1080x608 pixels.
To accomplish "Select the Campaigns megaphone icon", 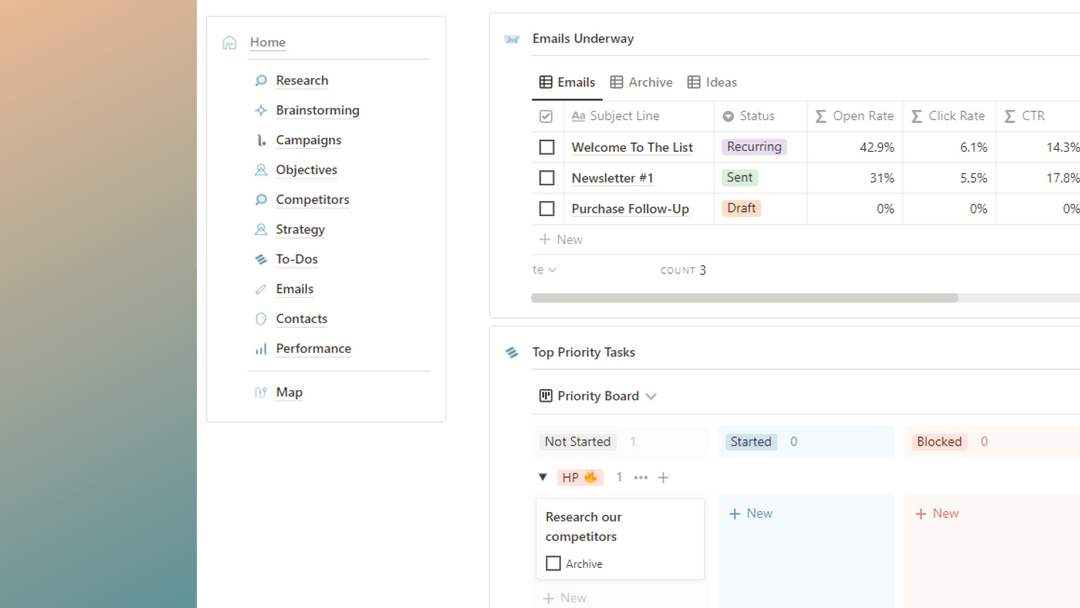I will 259,140.
